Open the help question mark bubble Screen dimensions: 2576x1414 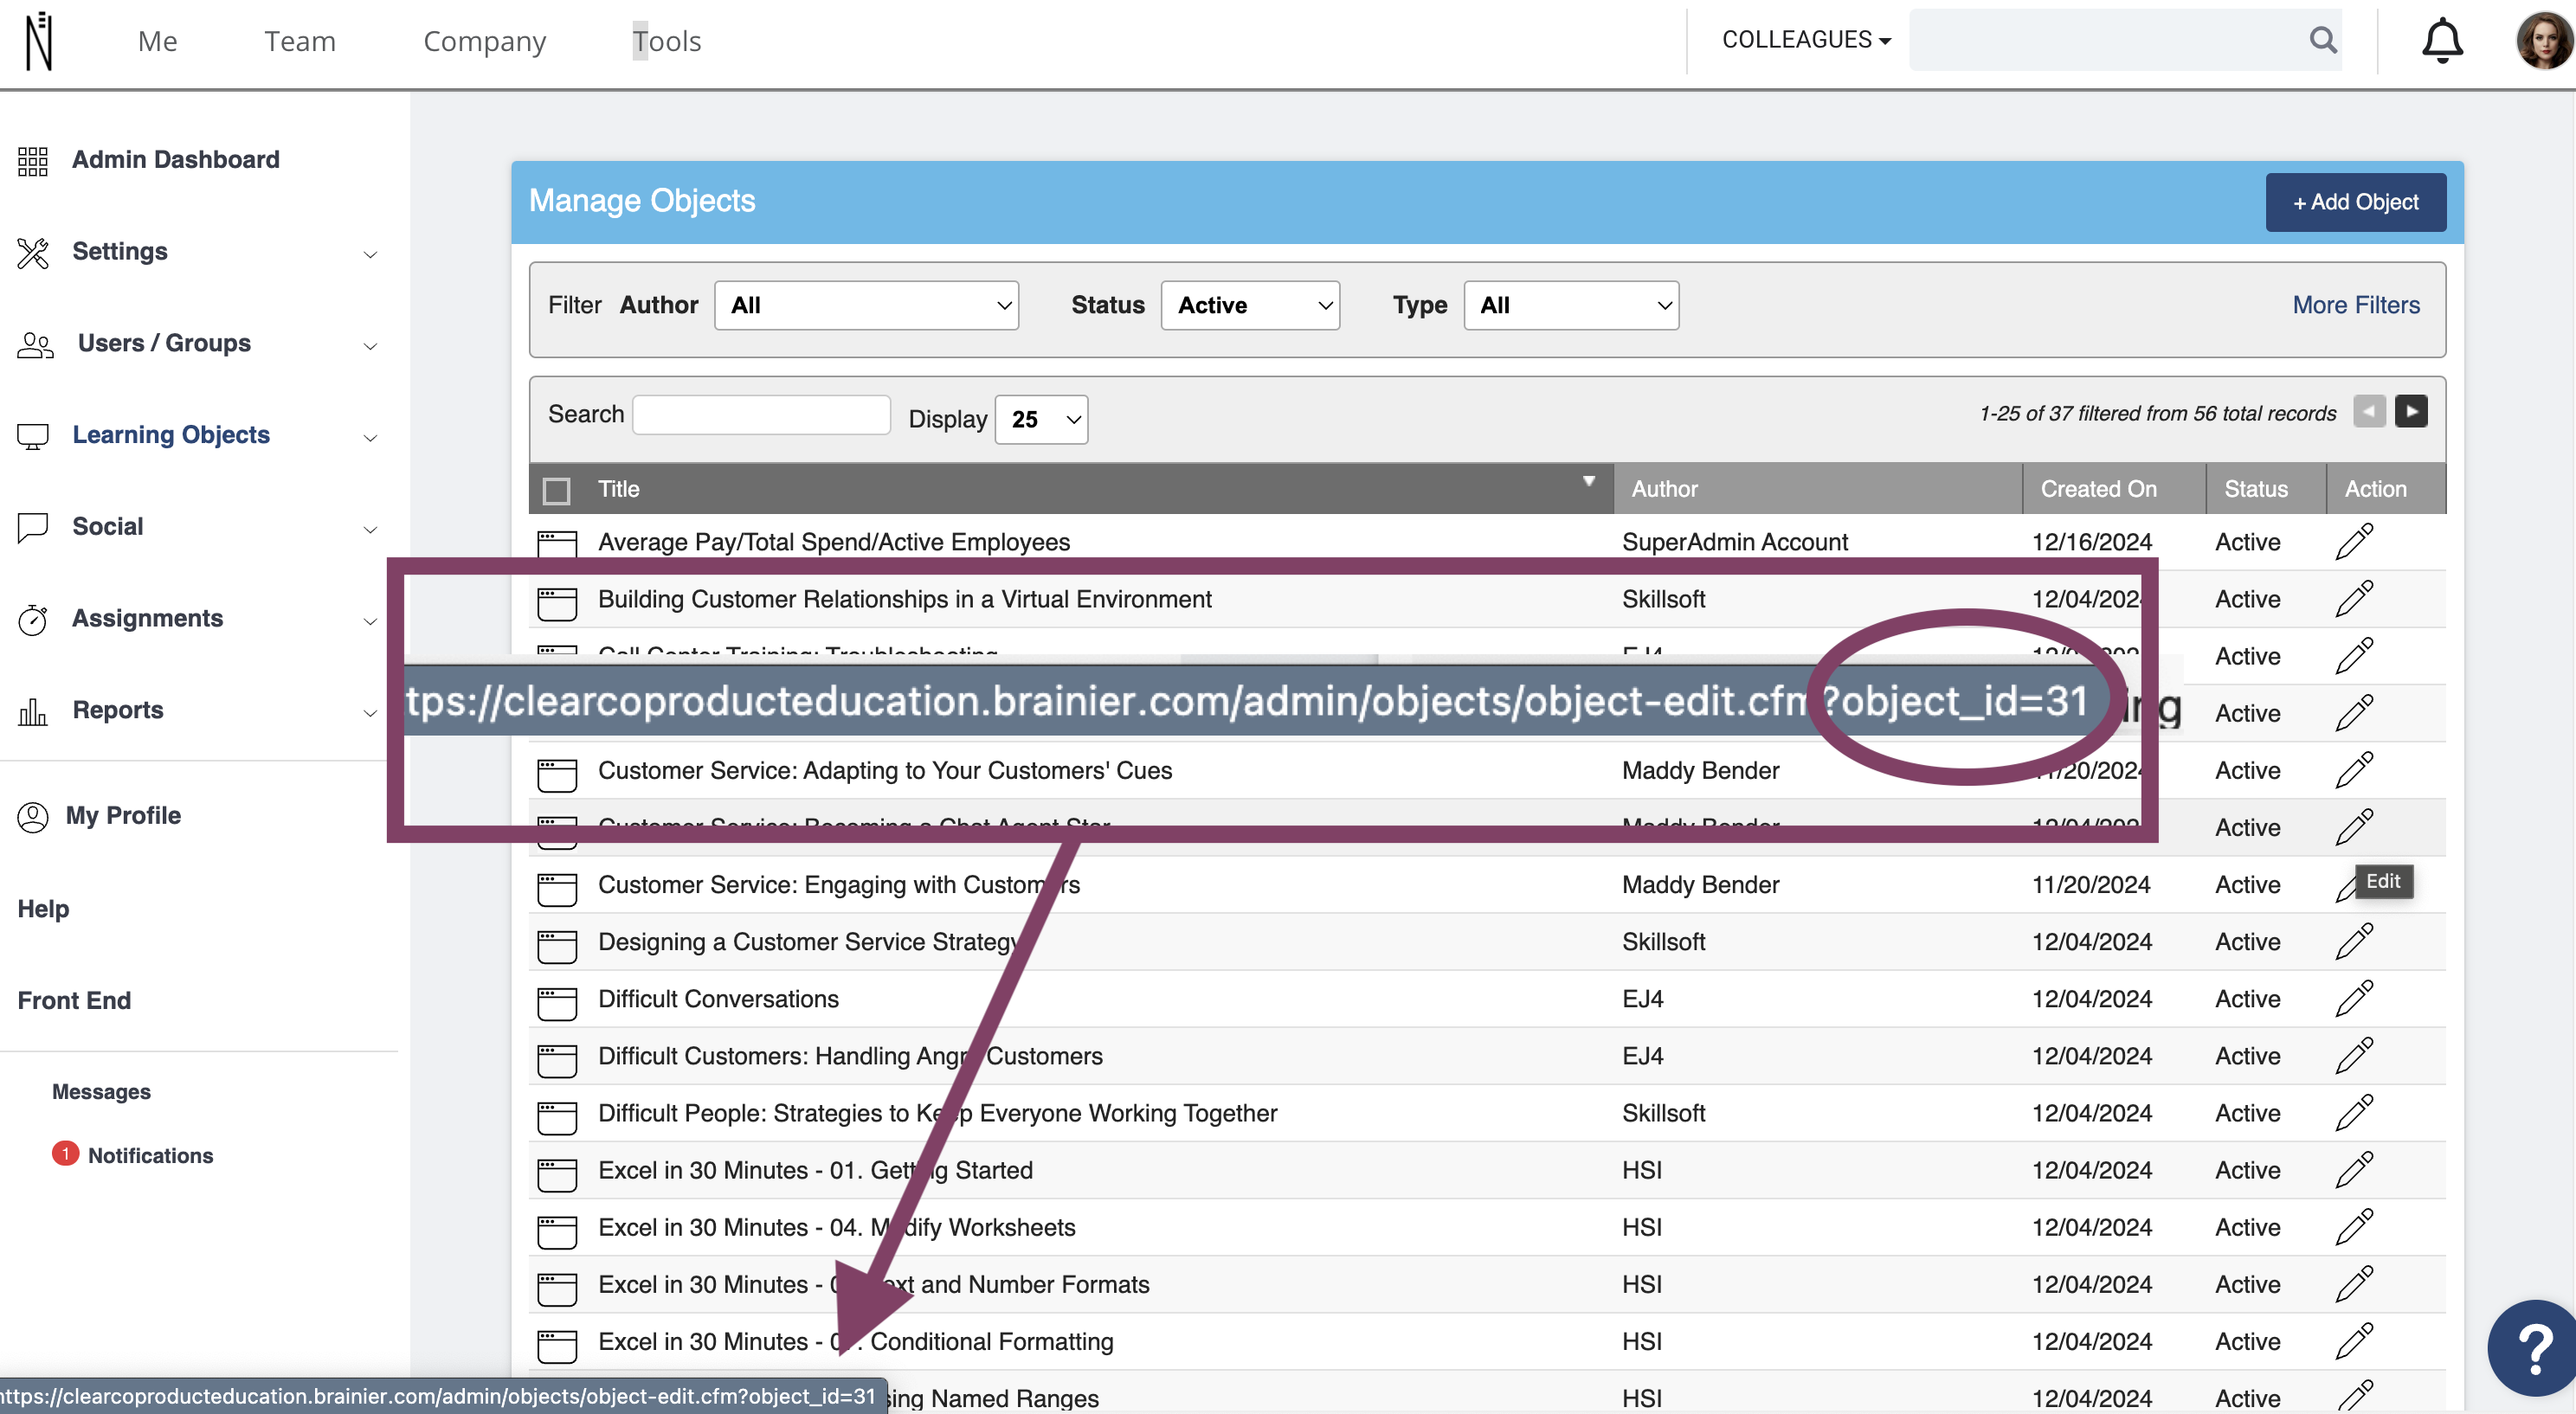[2535, 1348]
